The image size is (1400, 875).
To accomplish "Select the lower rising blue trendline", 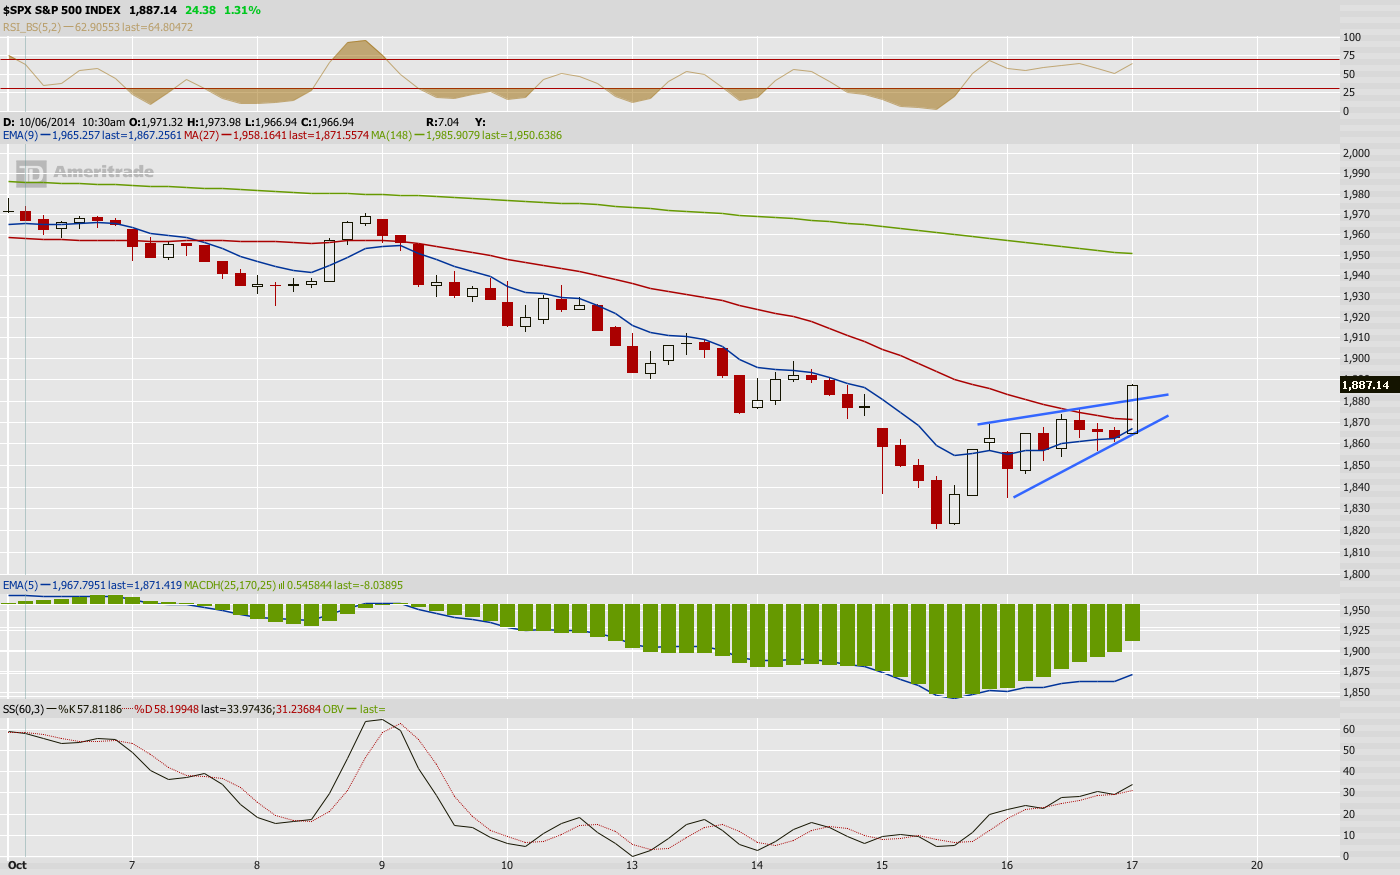I will 1090,457.
